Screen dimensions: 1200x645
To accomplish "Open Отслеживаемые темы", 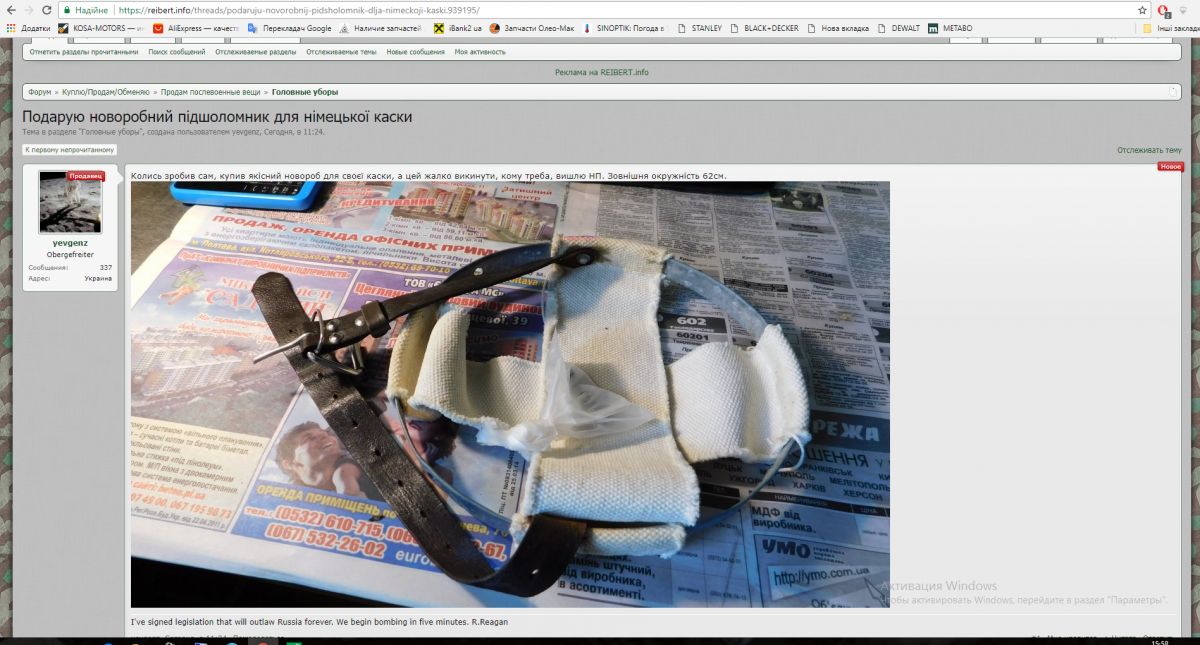I will (x=341, y=51).
